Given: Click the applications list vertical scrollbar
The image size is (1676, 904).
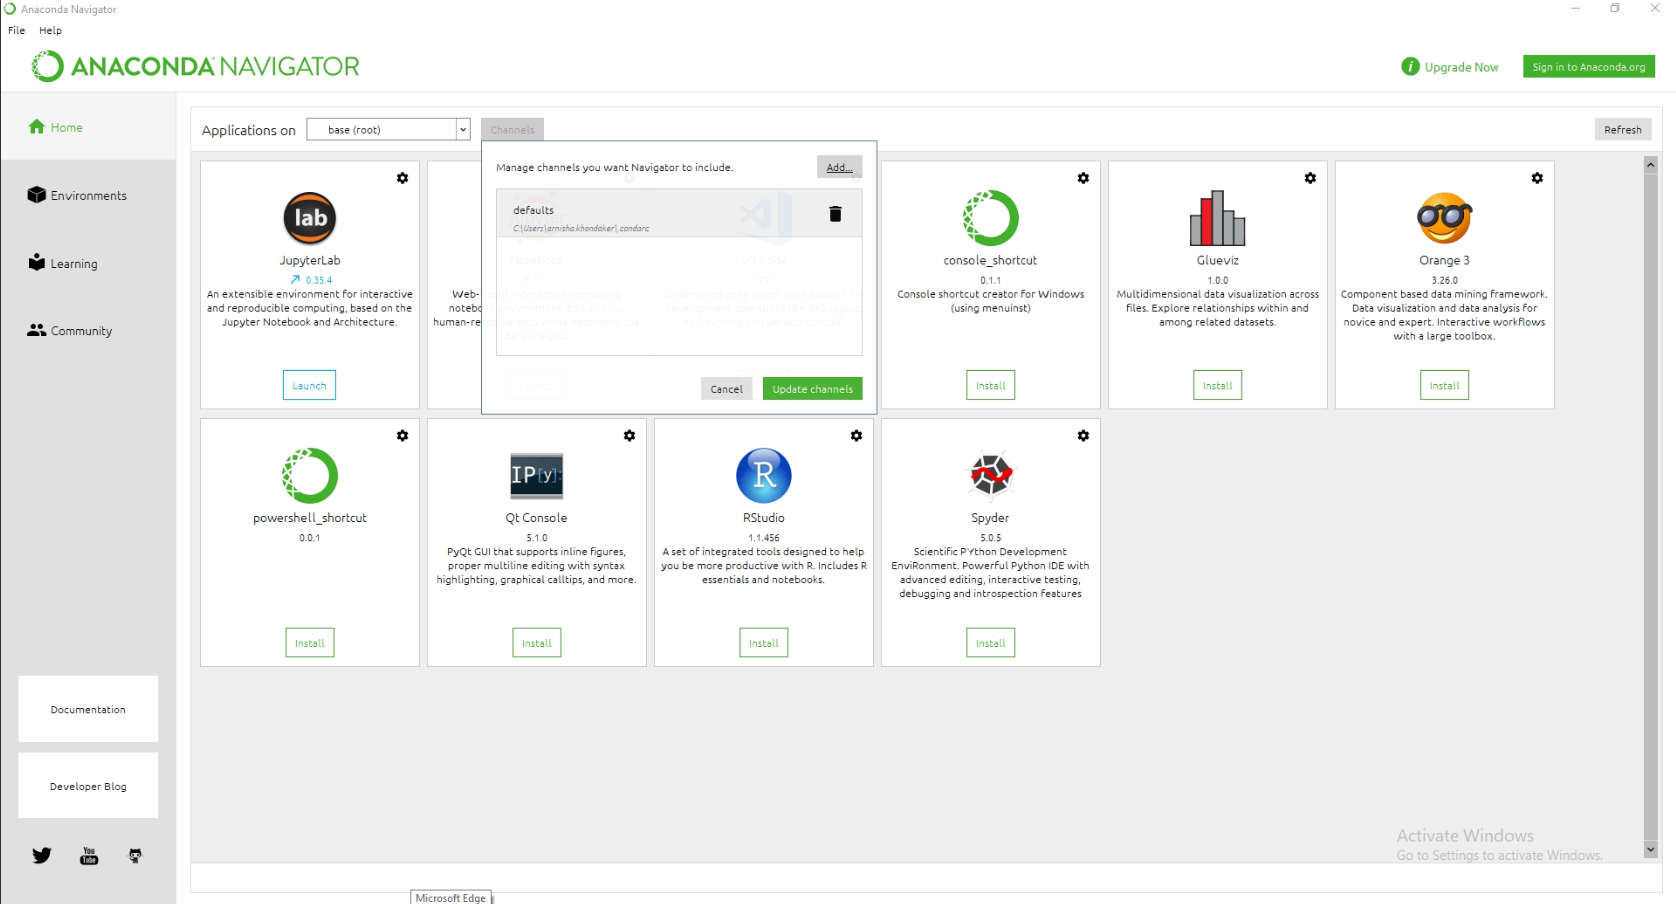Looking at the screenshot, I should [1650, 507].
